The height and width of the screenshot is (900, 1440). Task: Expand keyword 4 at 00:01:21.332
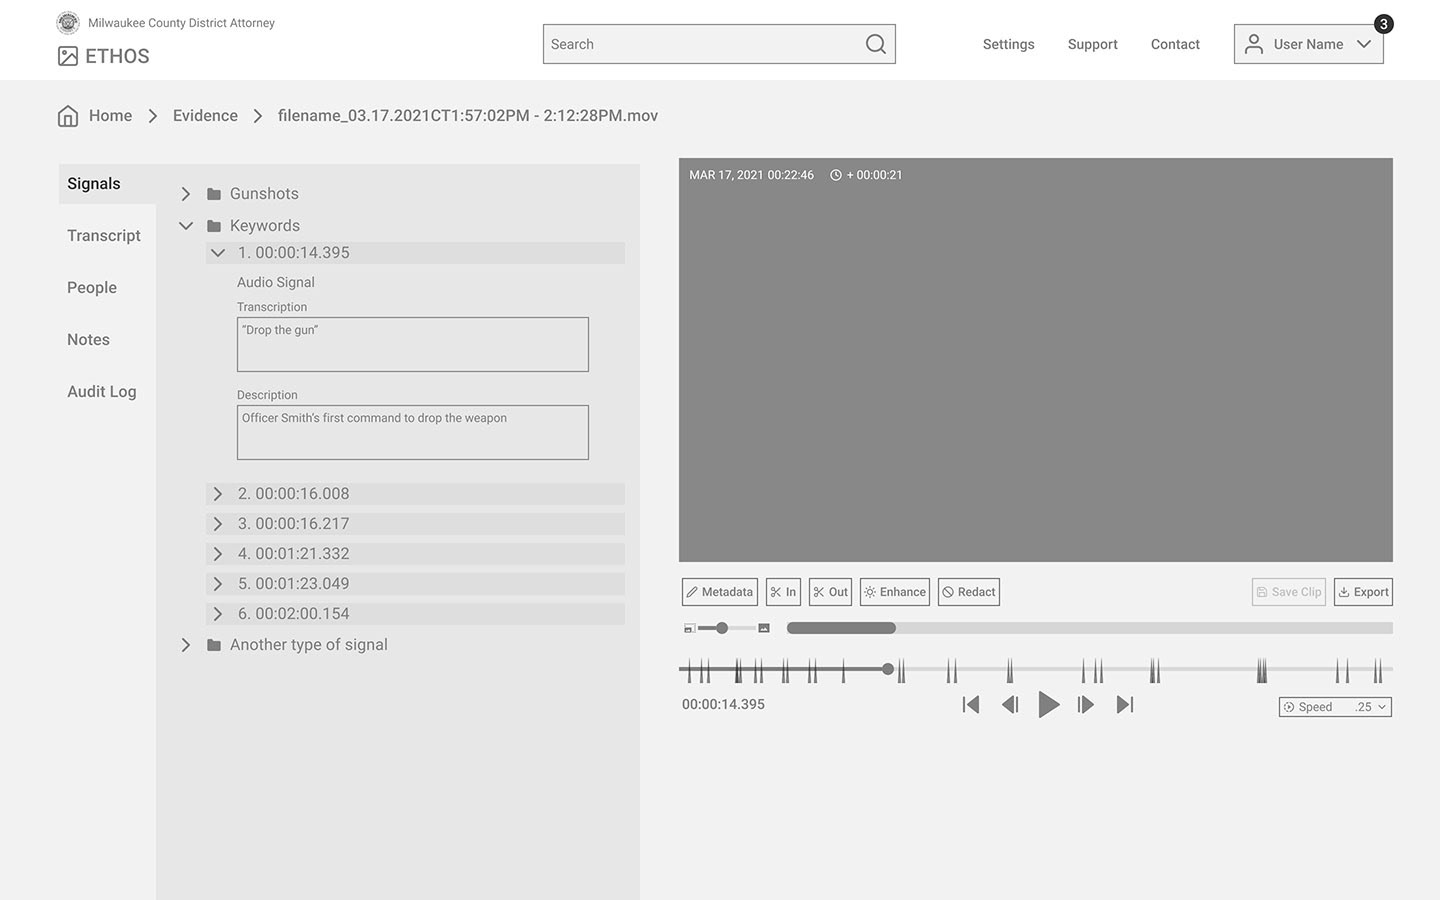click(218, 554)
